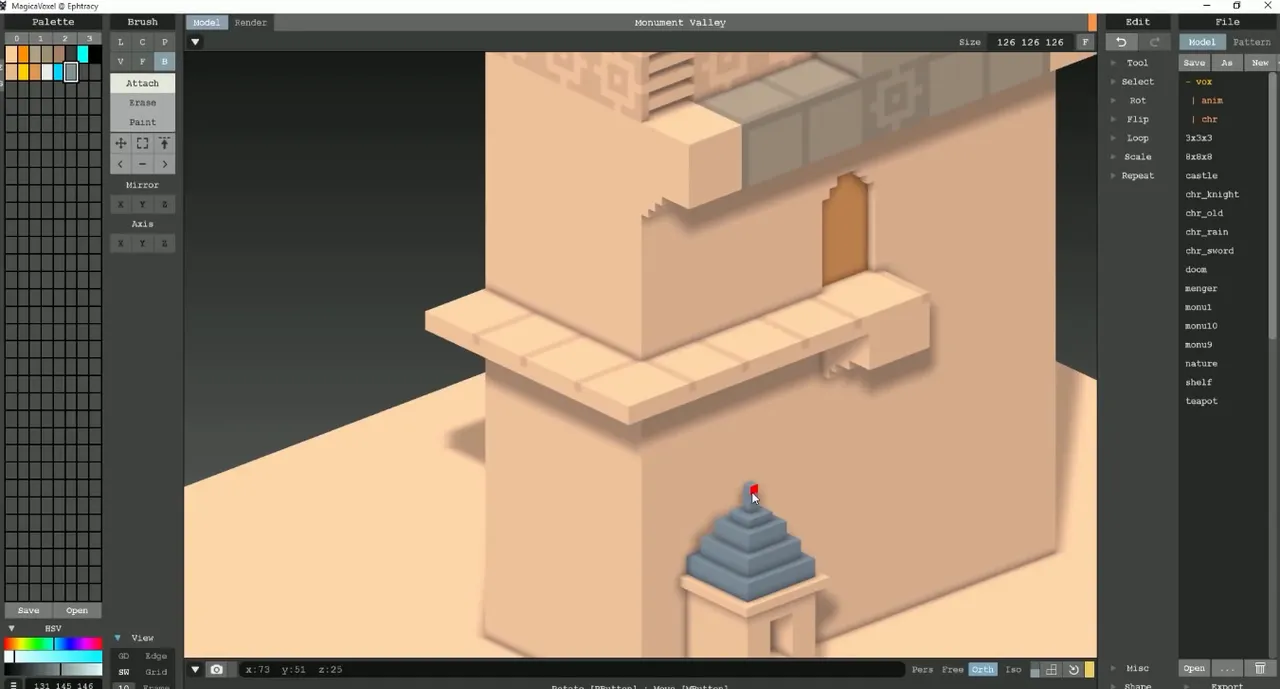Activate the region select bracket tool
This screenshot has width=1280, height=689.
[142, 144]
